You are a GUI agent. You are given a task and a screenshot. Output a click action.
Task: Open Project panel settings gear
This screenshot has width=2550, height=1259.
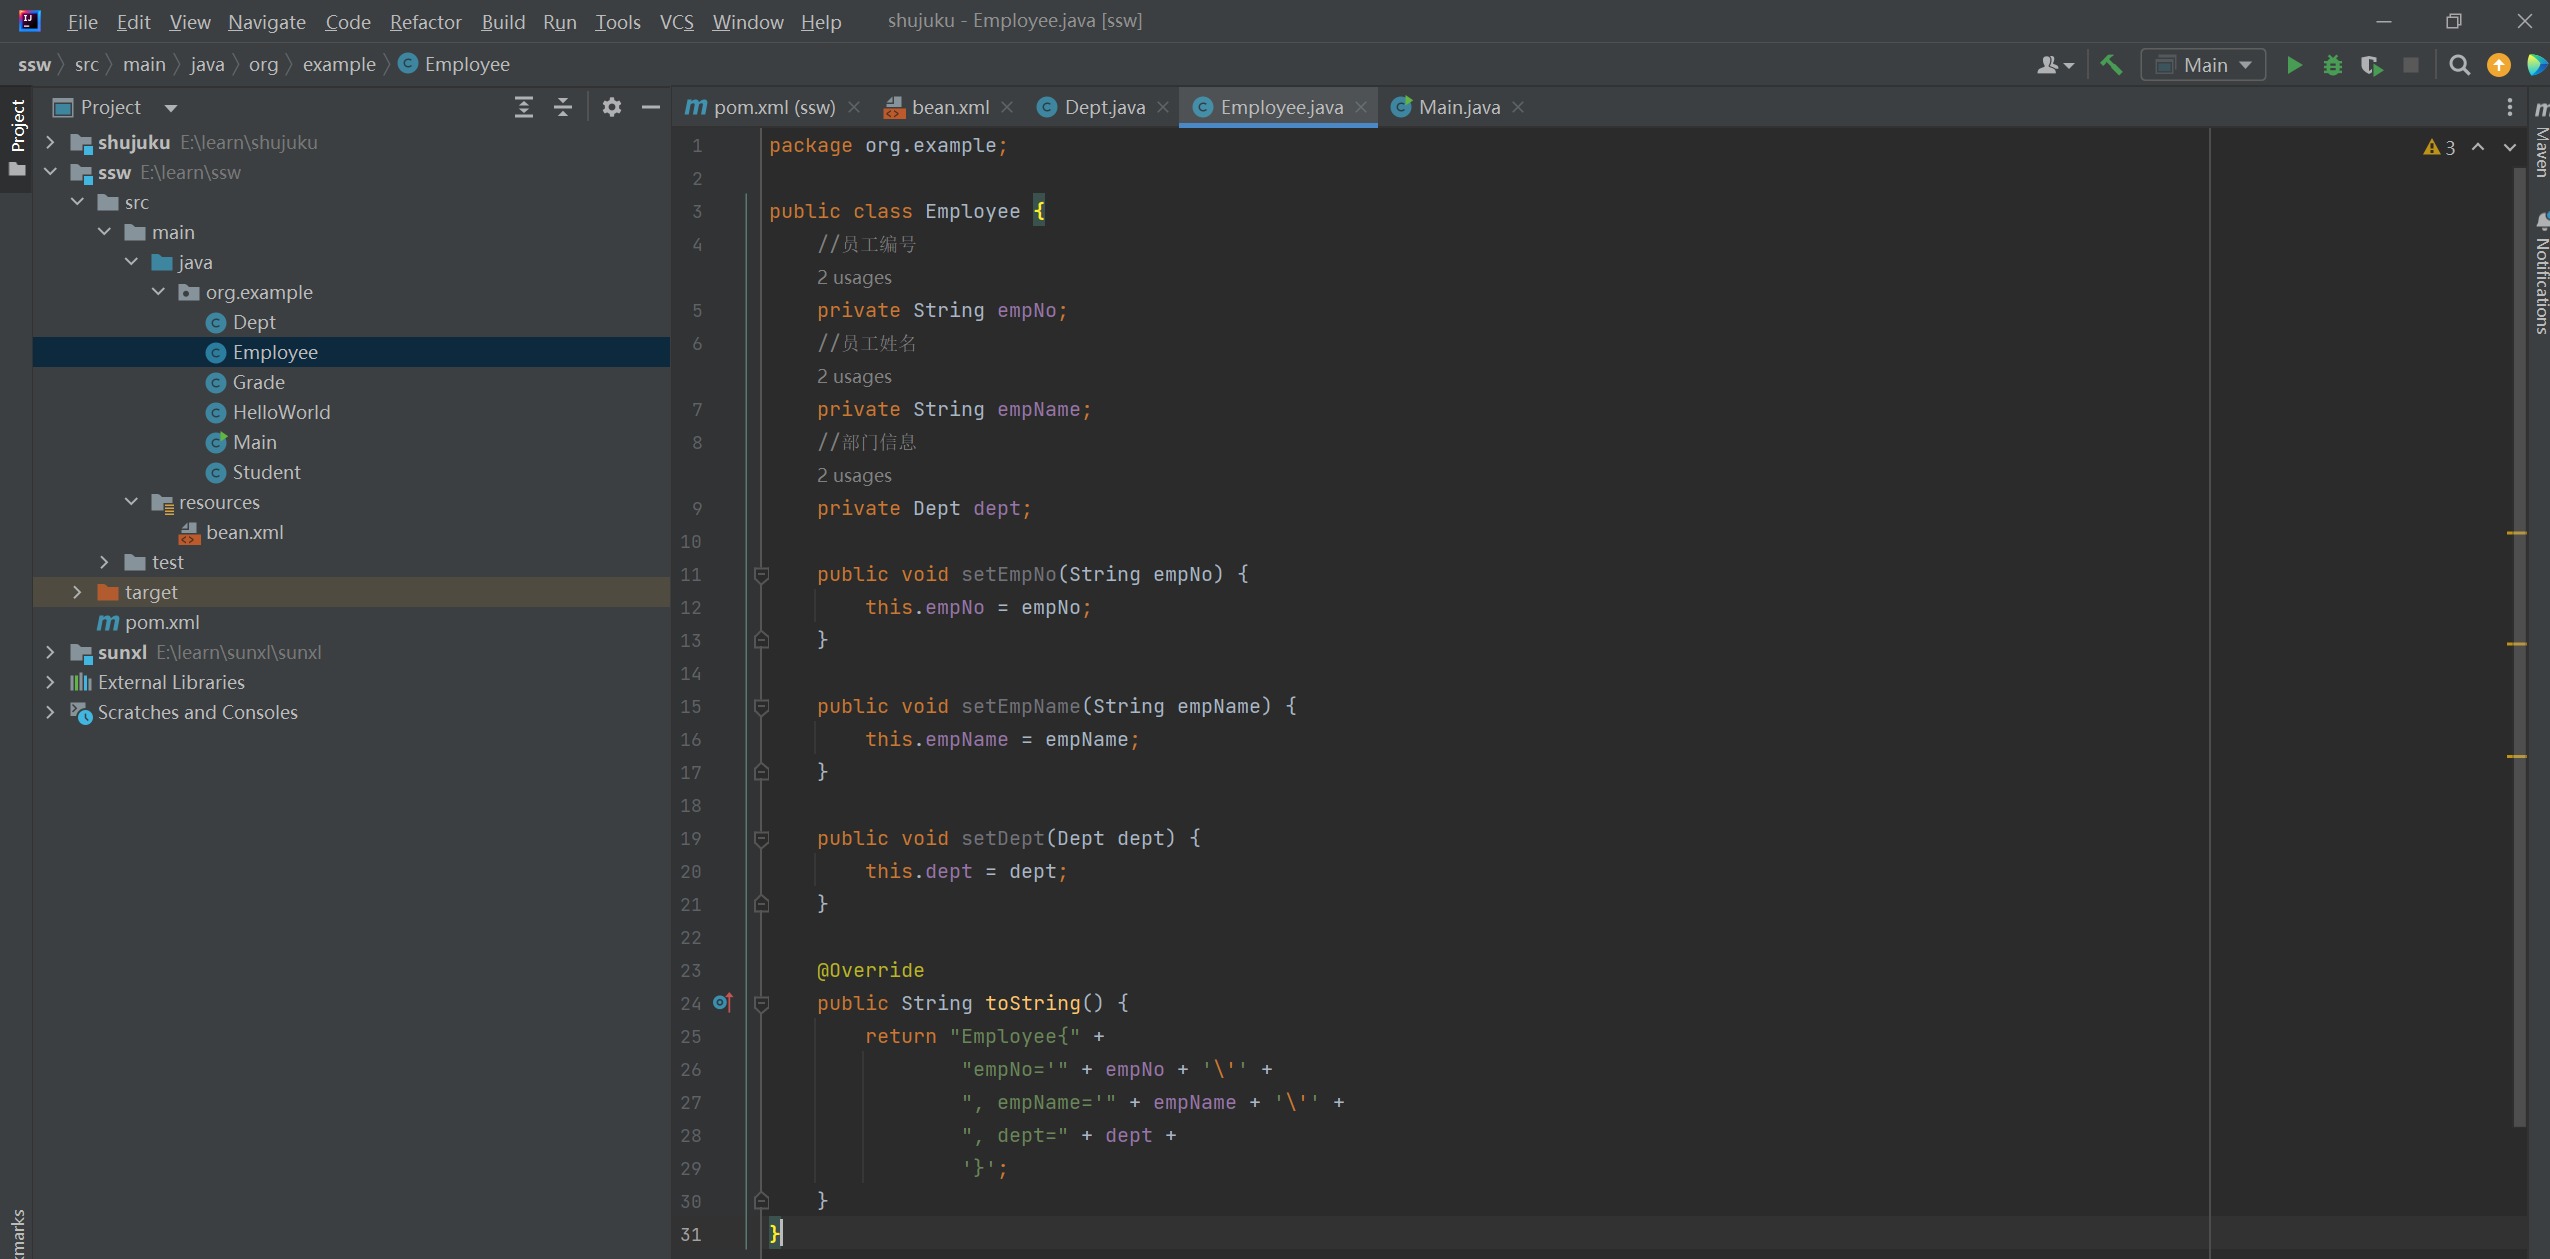612,107
